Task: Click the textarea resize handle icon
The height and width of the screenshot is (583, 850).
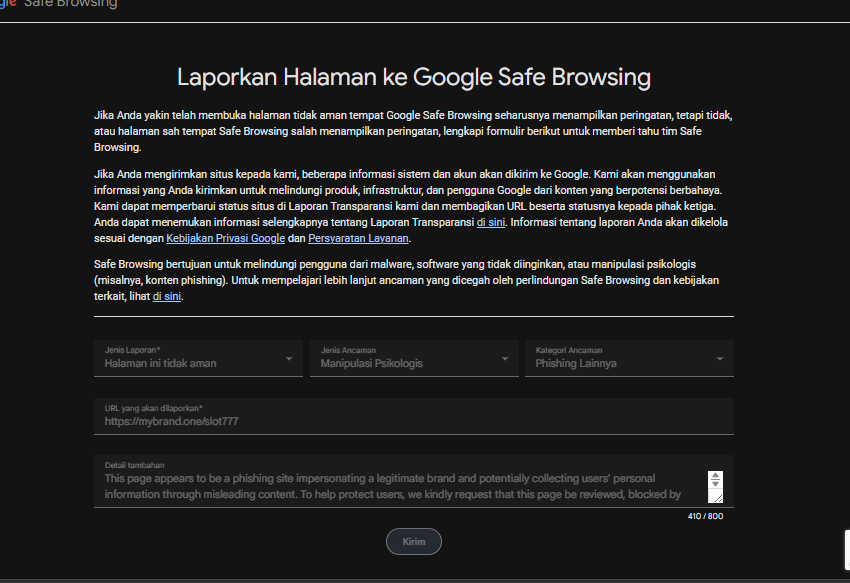Action: pyautogui.click(x=718, y=498)
